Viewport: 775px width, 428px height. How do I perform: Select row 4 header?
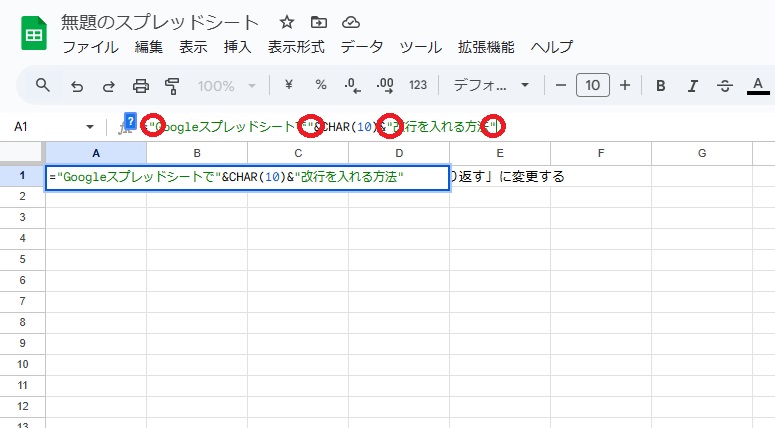pos(22,239)
